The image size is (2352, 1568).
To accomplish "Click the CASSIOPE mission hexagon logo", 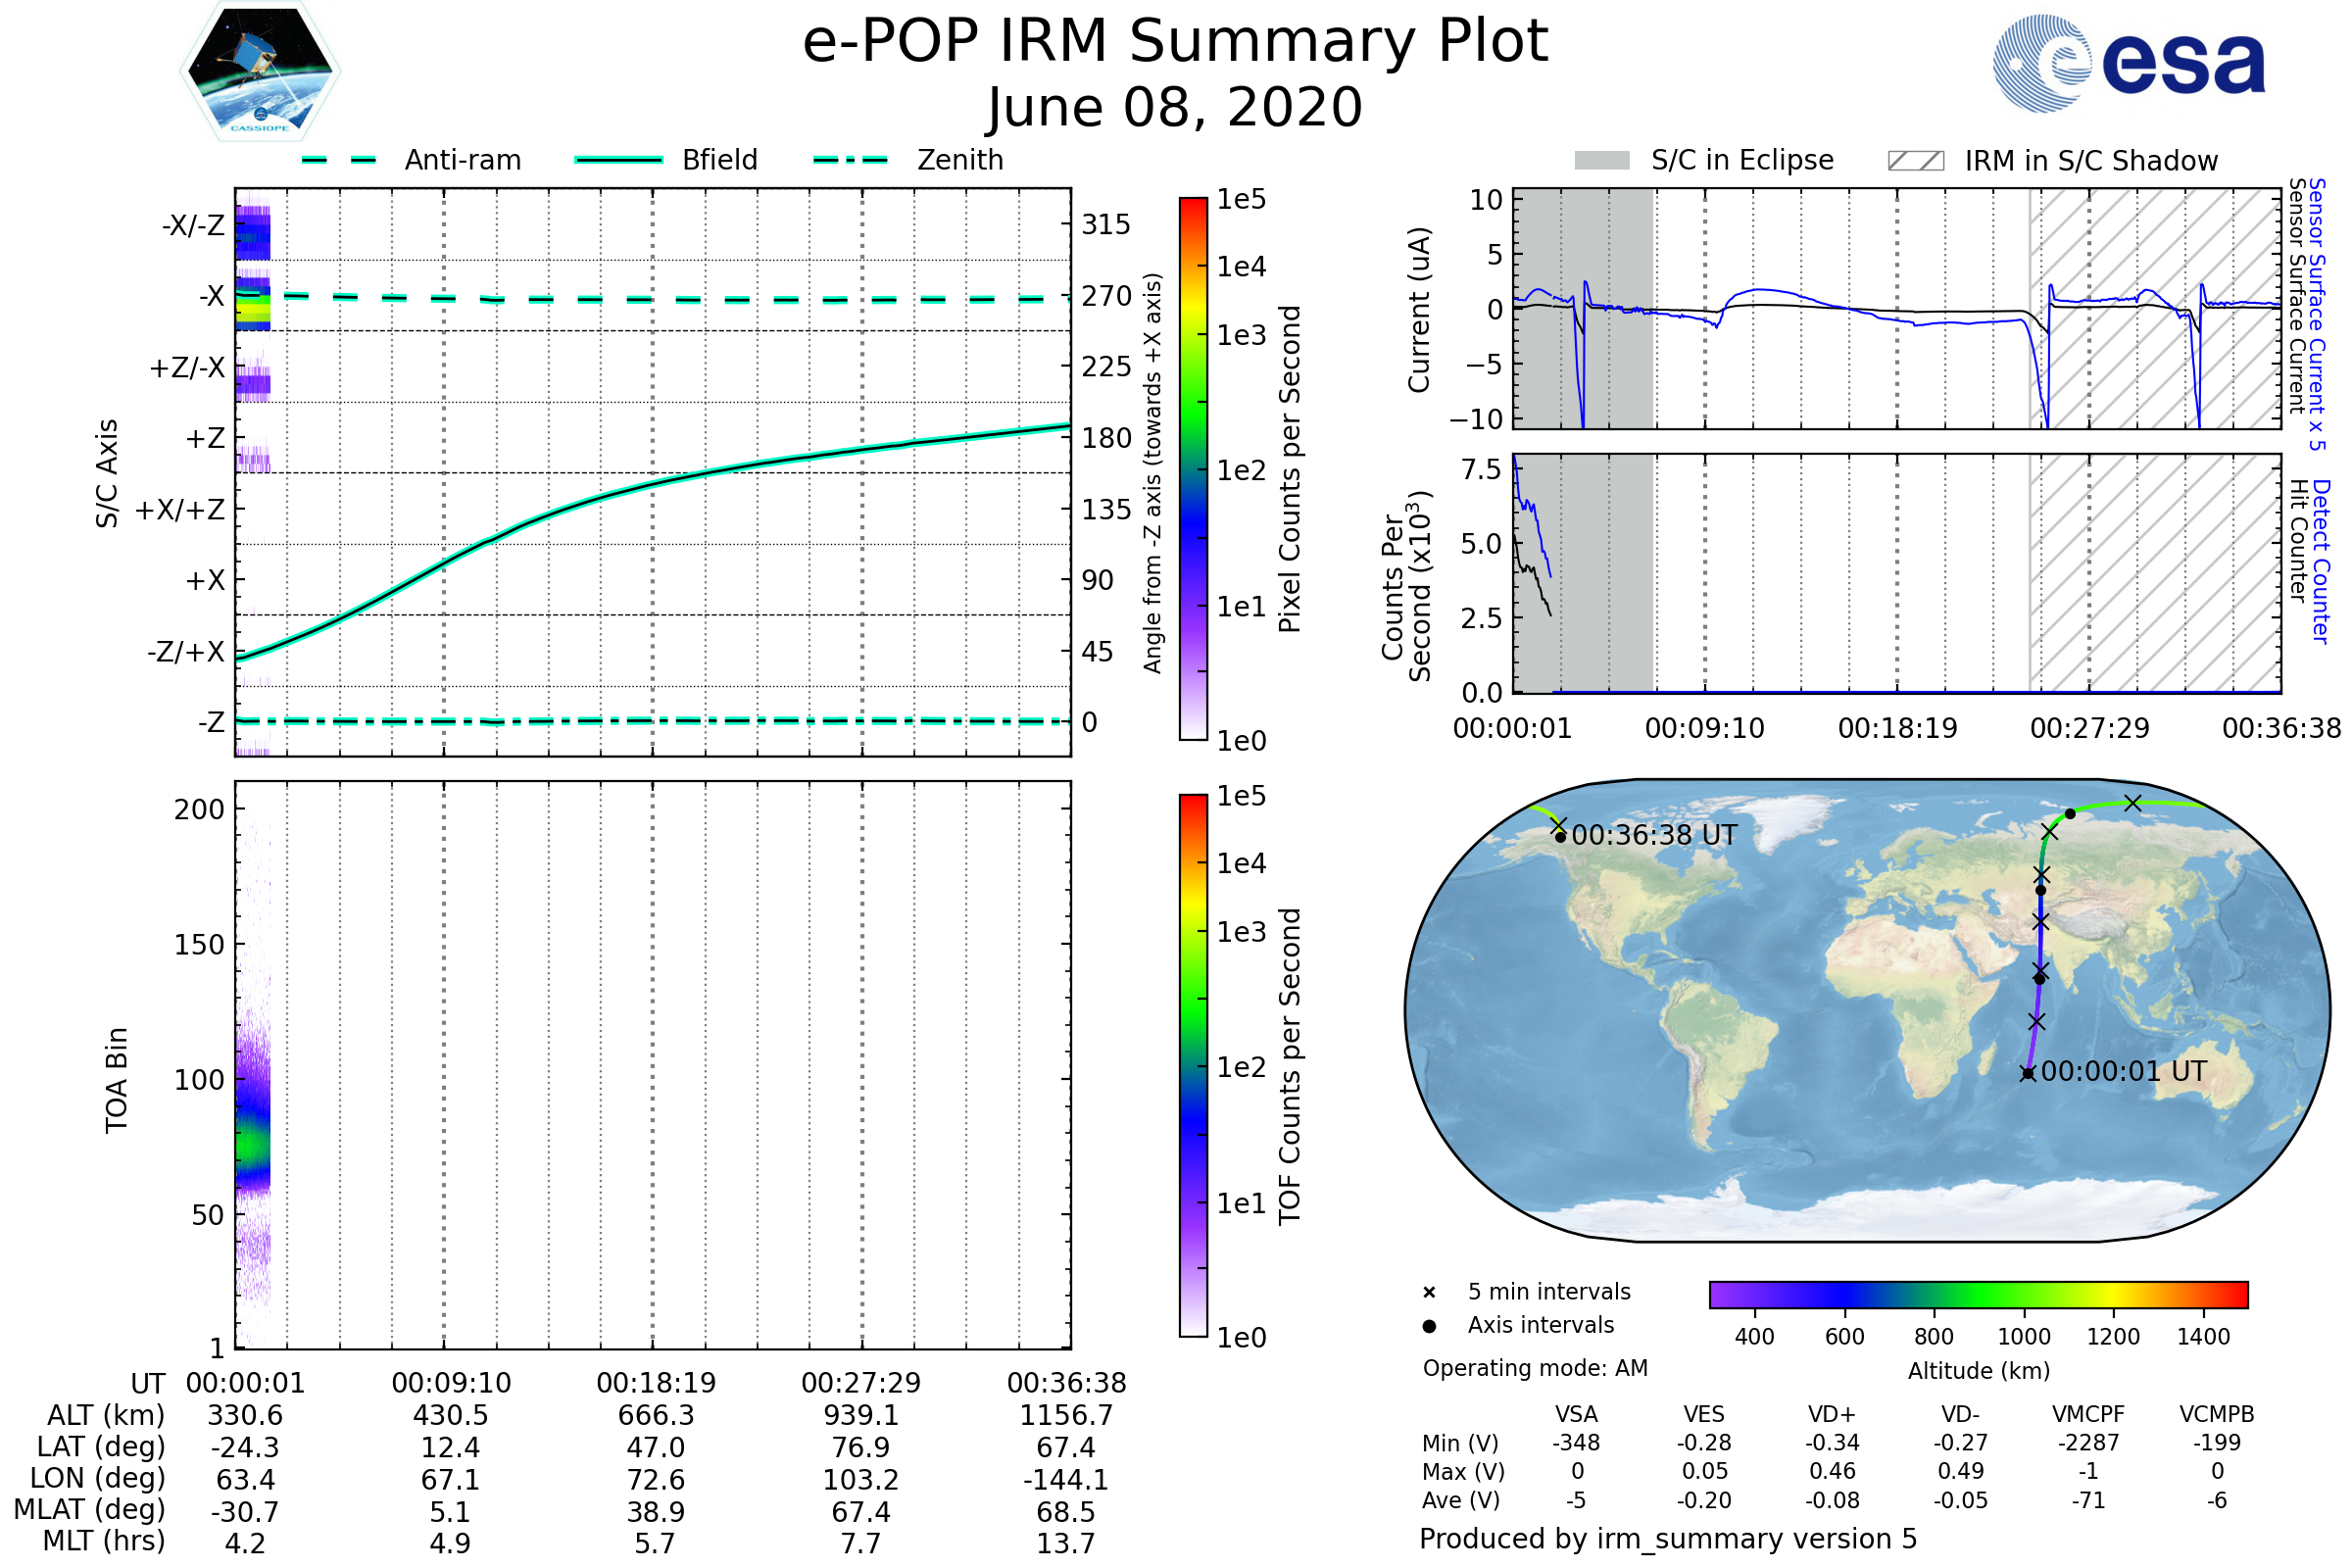I will coord(260,72).
